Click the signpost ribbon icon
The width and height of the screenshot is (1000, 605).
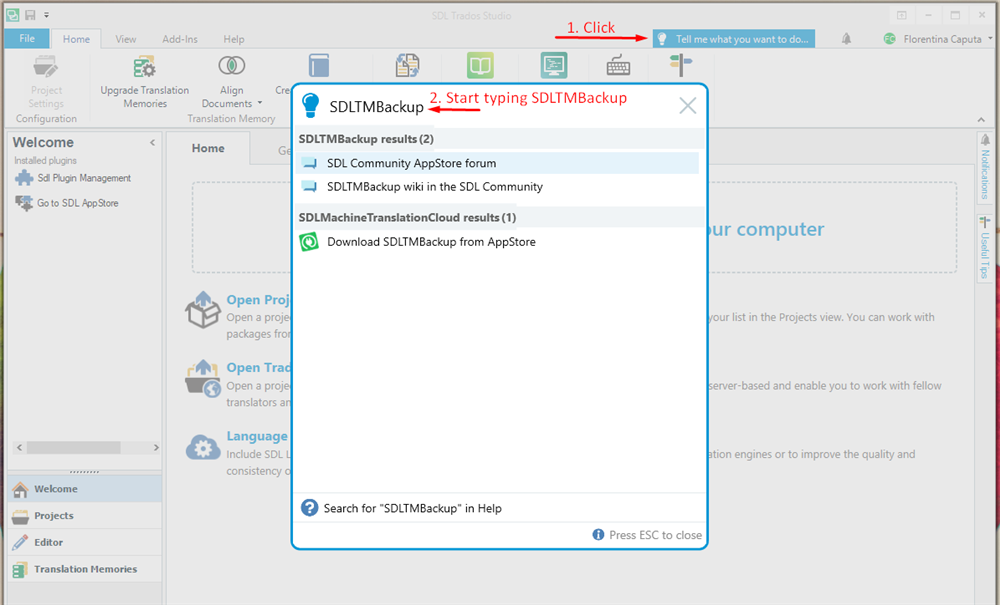coord(680,66)
